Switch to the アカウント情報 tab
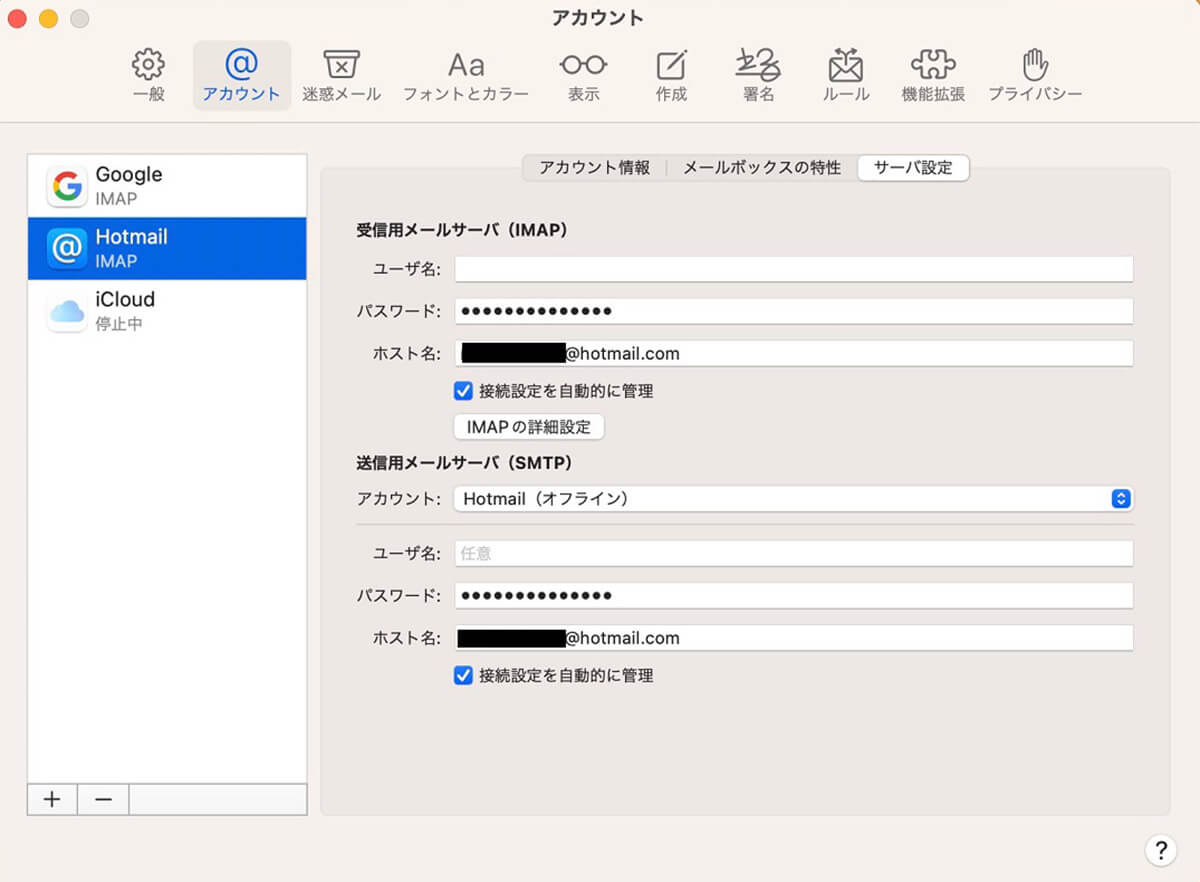The image size is (1200, 882). click(x=594, y=168)
